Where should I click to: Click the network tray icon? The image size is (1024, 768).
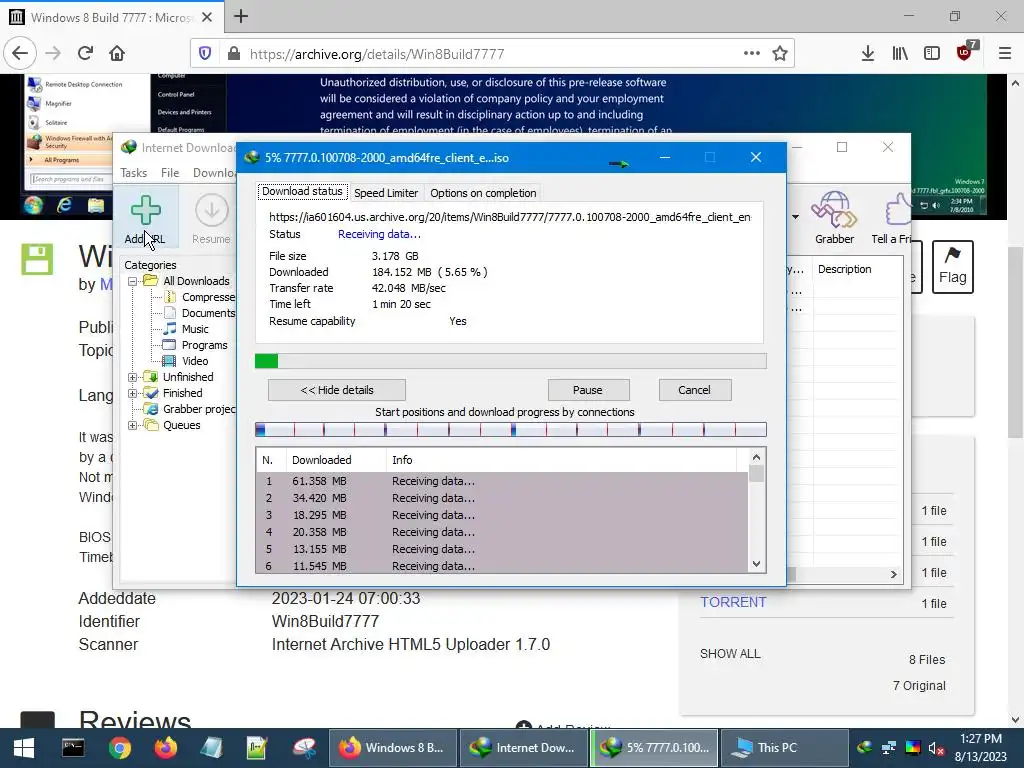pyautogui.click(x=889, y=748)
